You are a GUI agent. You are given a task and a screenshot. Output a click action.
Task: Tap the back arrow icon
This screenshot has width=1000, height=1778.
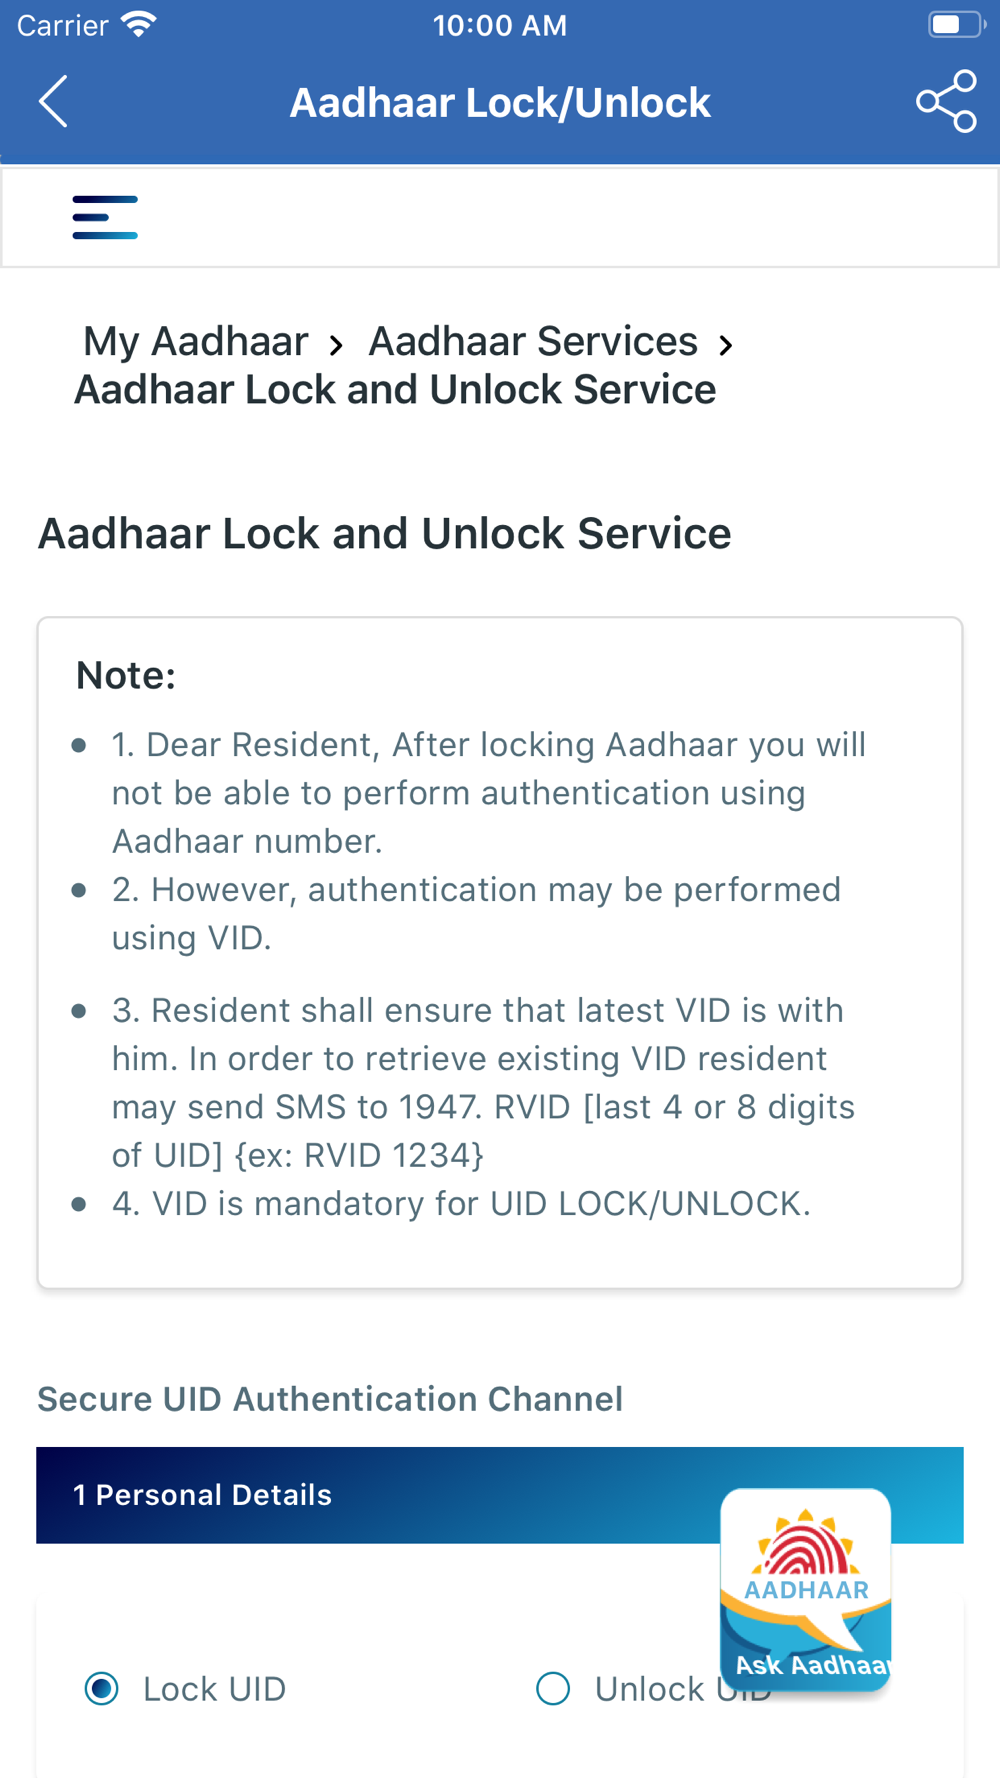53,101
